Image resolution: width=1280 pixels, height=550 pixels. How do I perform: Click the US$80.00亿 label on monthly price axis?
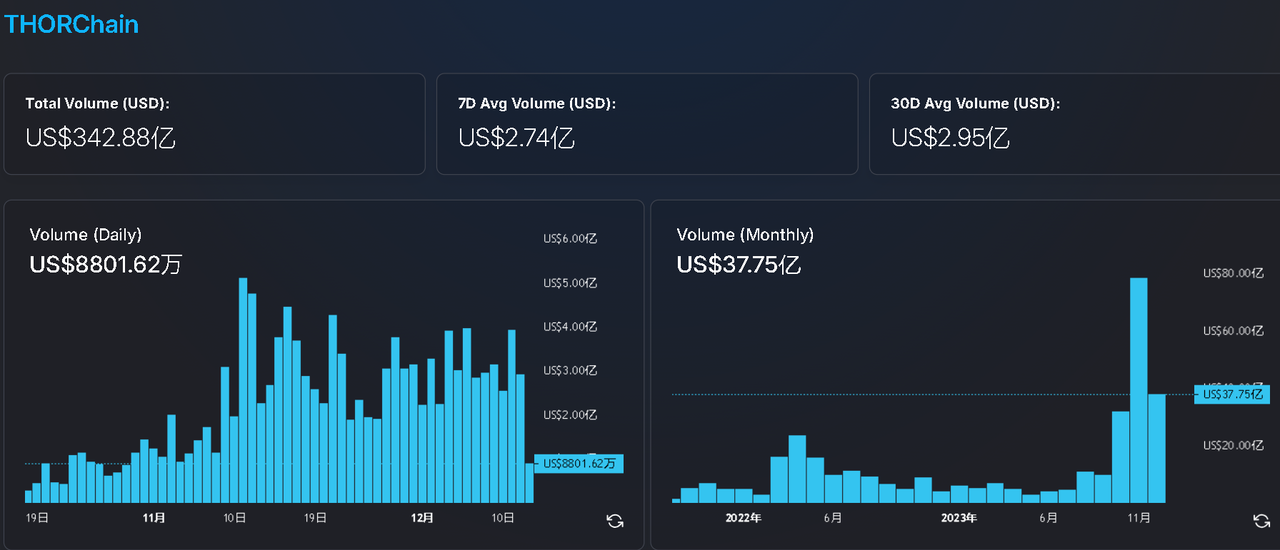coord(1230,273)
